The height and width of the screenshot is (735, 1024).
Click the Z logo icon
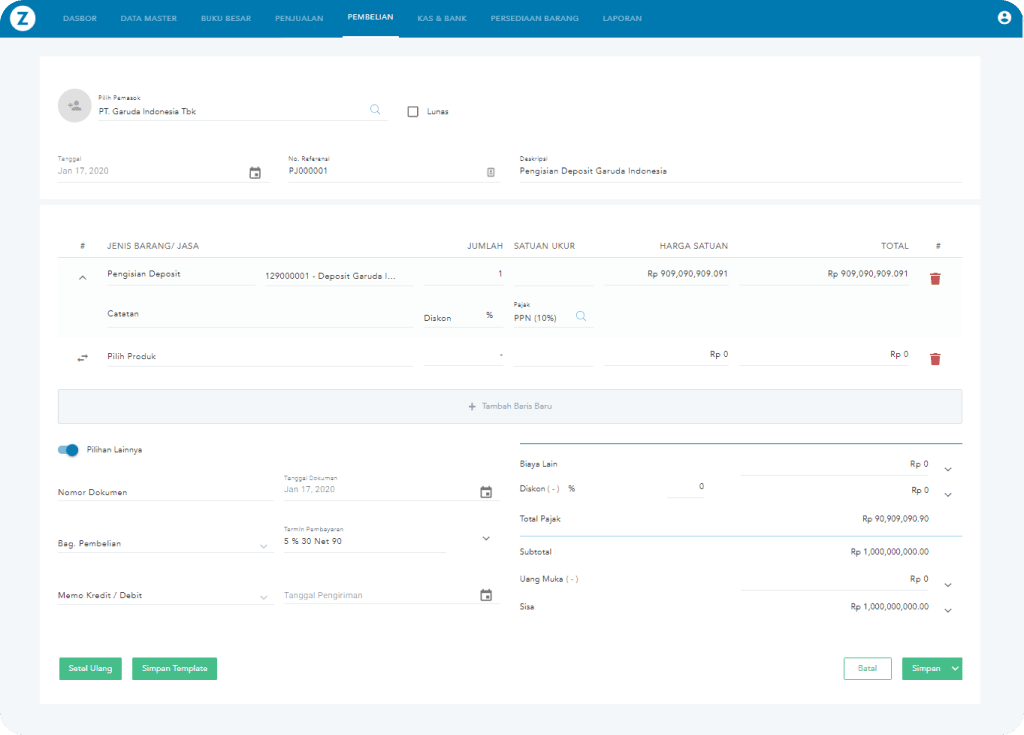pyautogui.click(x=22, y=18)
